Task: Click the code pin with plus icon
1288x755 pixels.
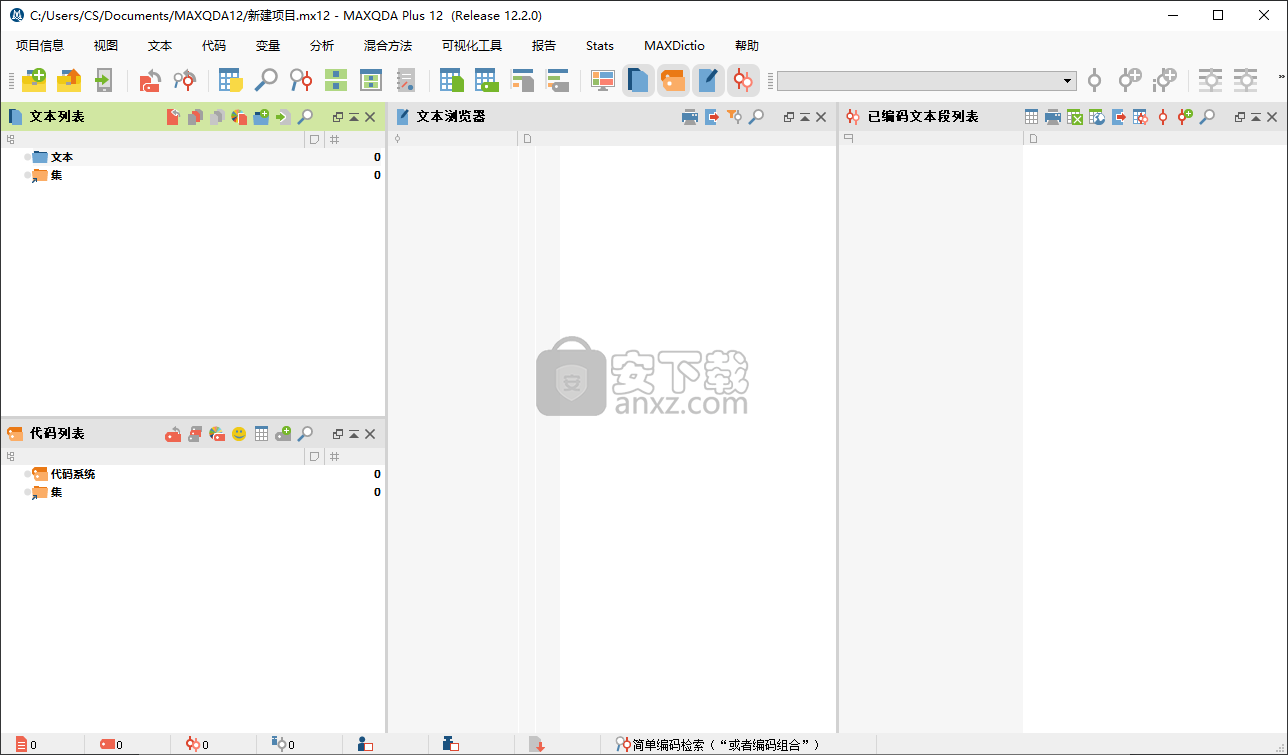Action: (x=1130, y=80)
